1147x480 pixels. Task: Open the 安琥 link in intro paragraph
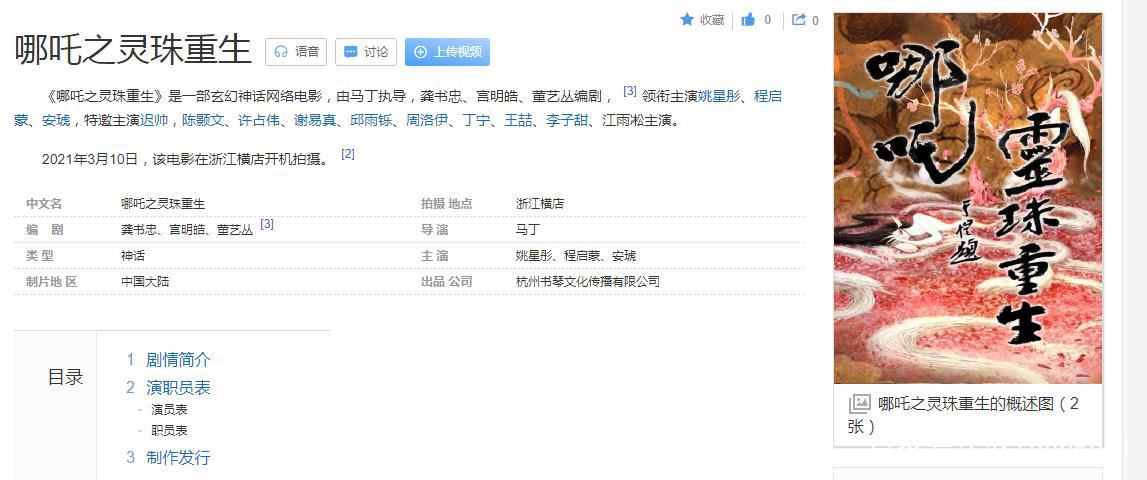point(56,121)
